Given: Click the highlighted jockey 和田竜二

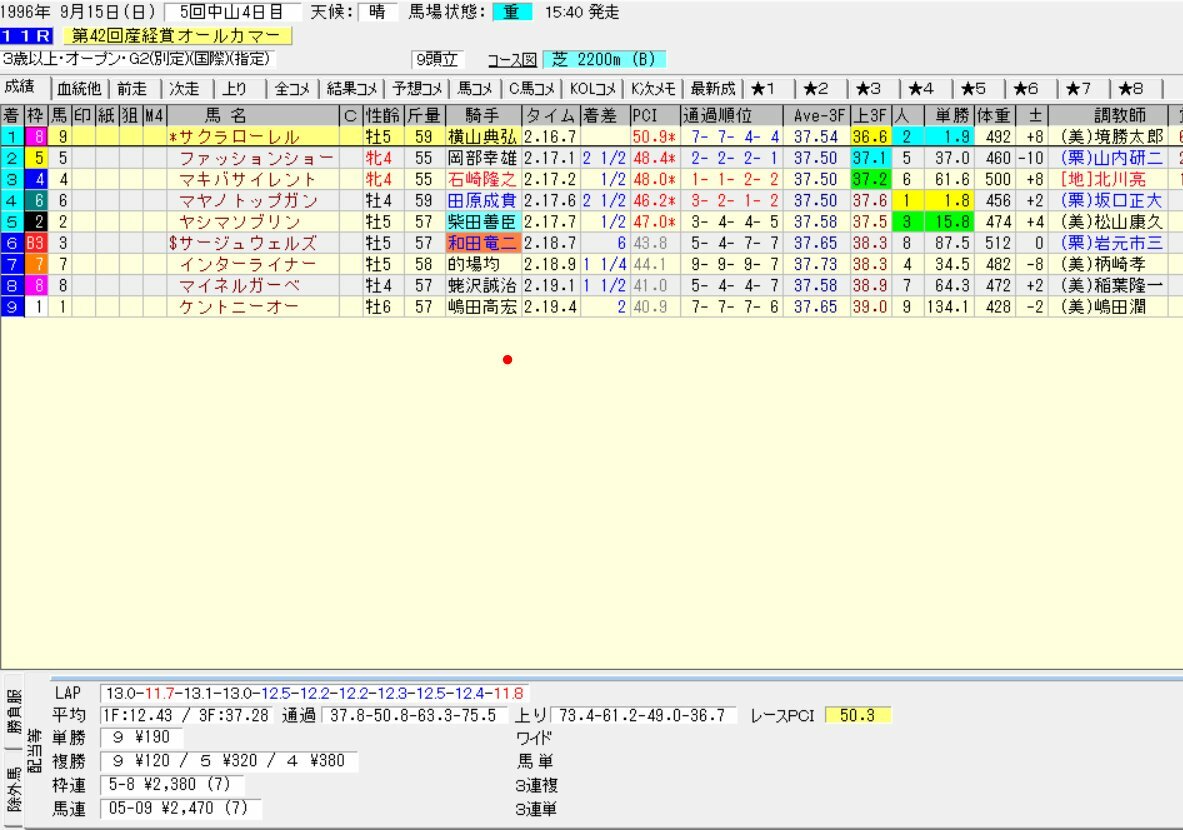Looking at the screenshot, I should [x=483, y=243].
